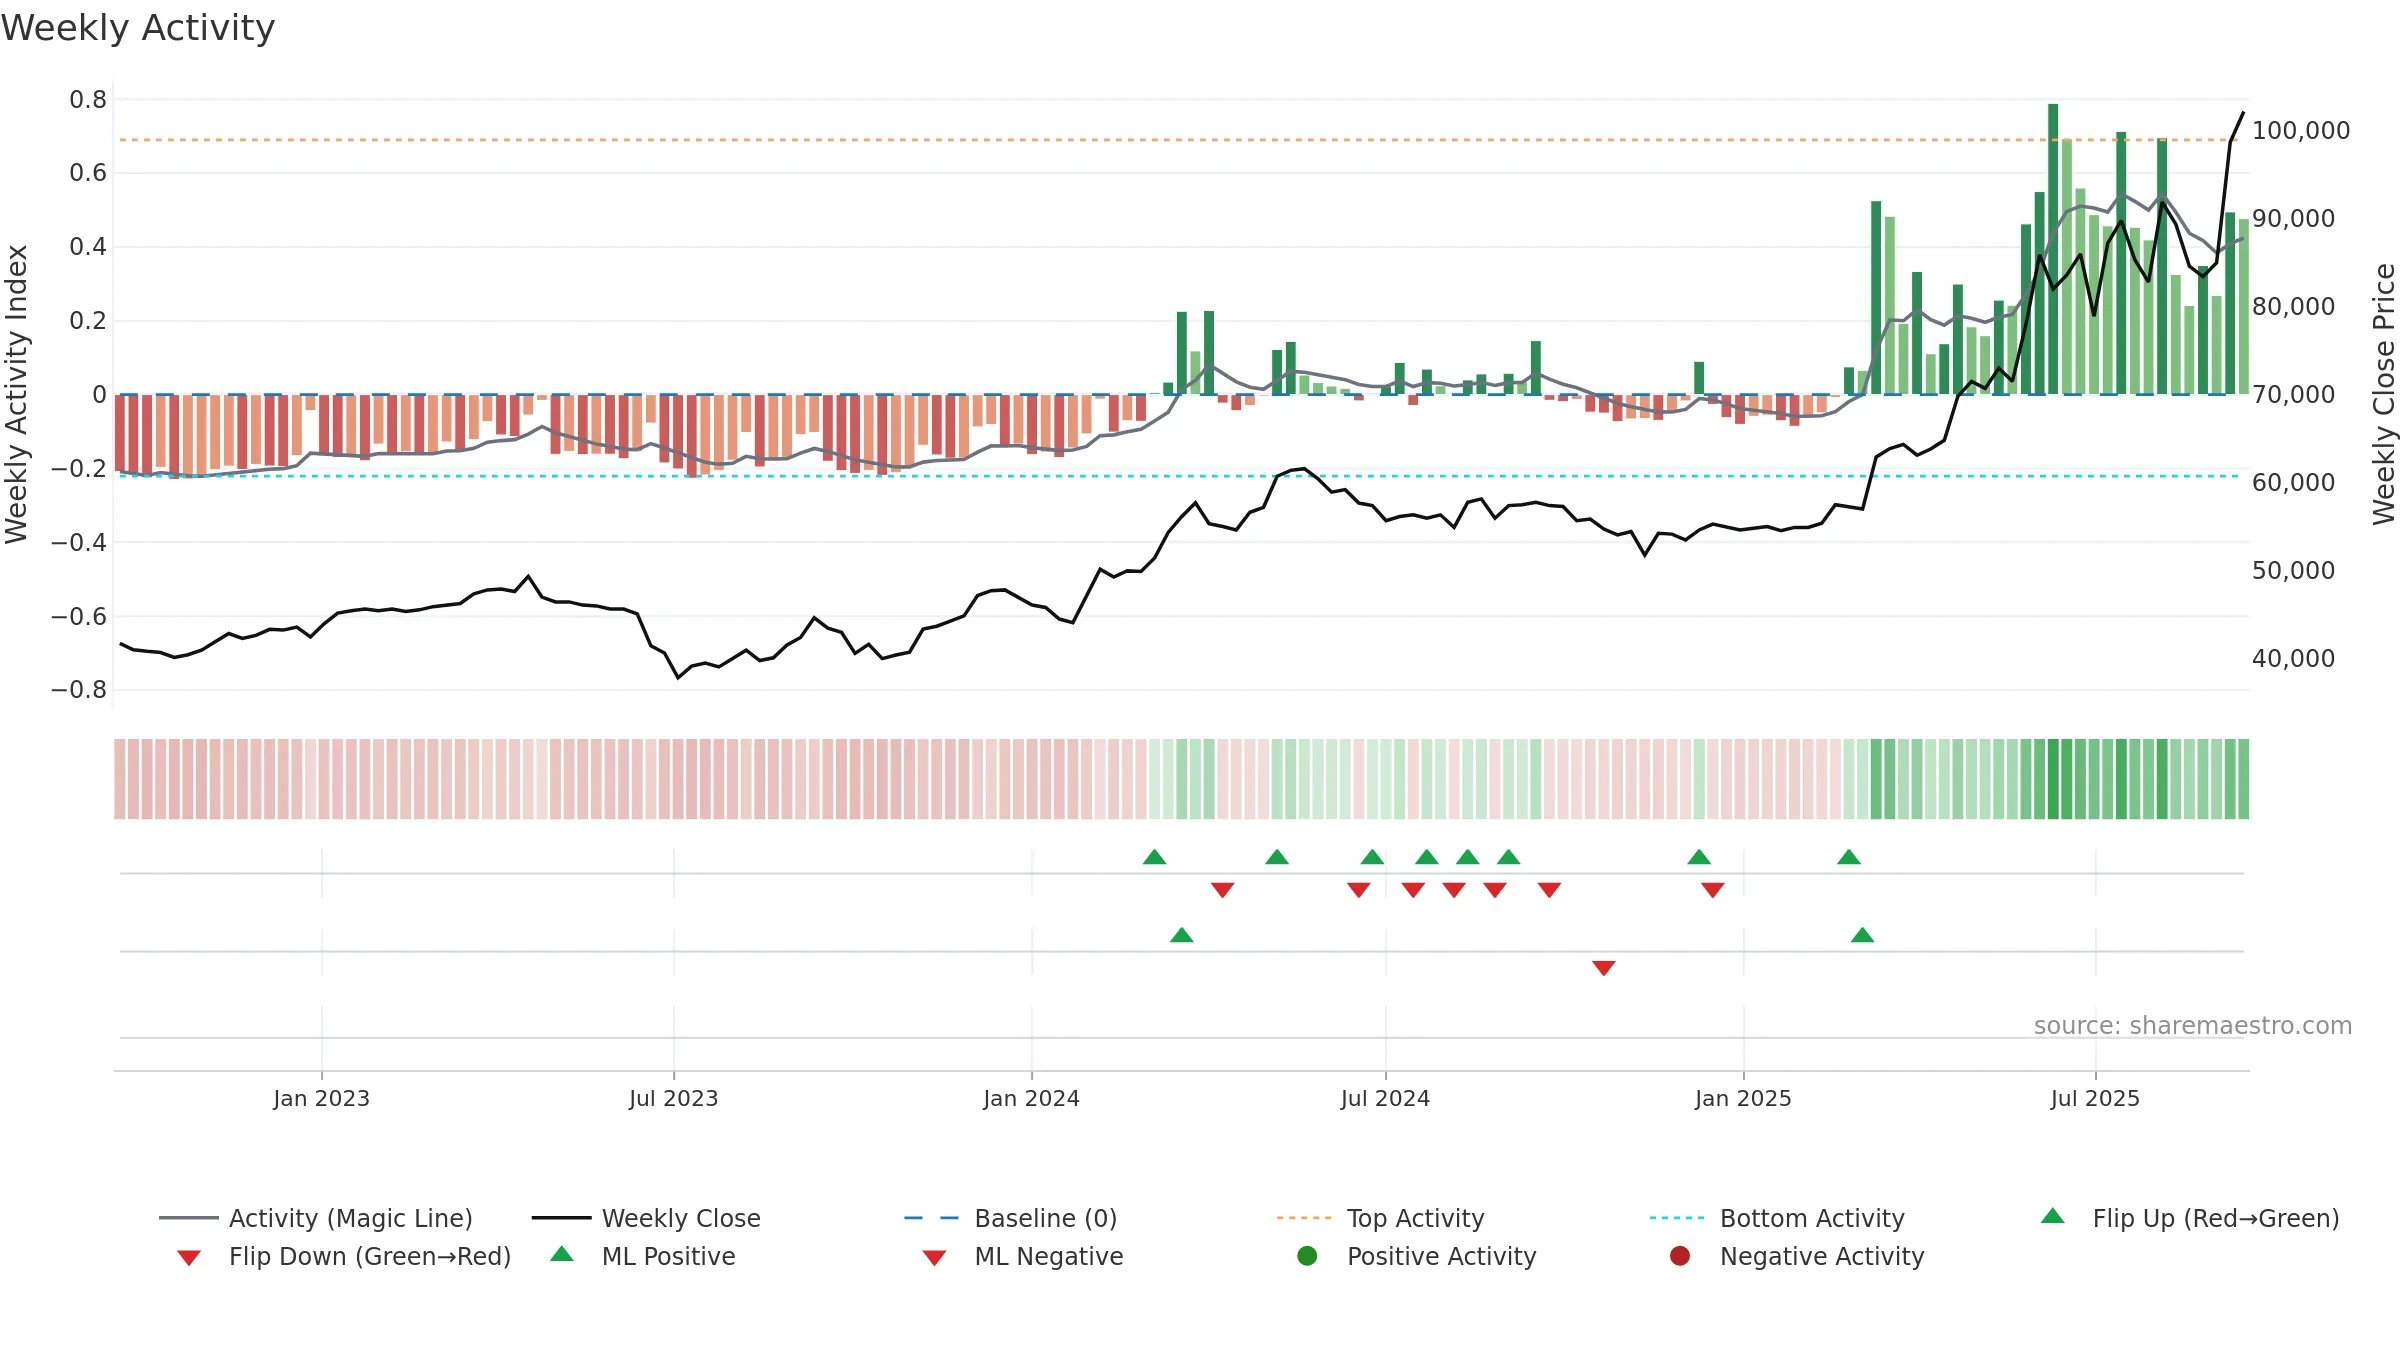Click the earliest Flip Down red triangle marker
Image resolution: width=2400 pixels, height=1350 pixels.
point(1222,890)
